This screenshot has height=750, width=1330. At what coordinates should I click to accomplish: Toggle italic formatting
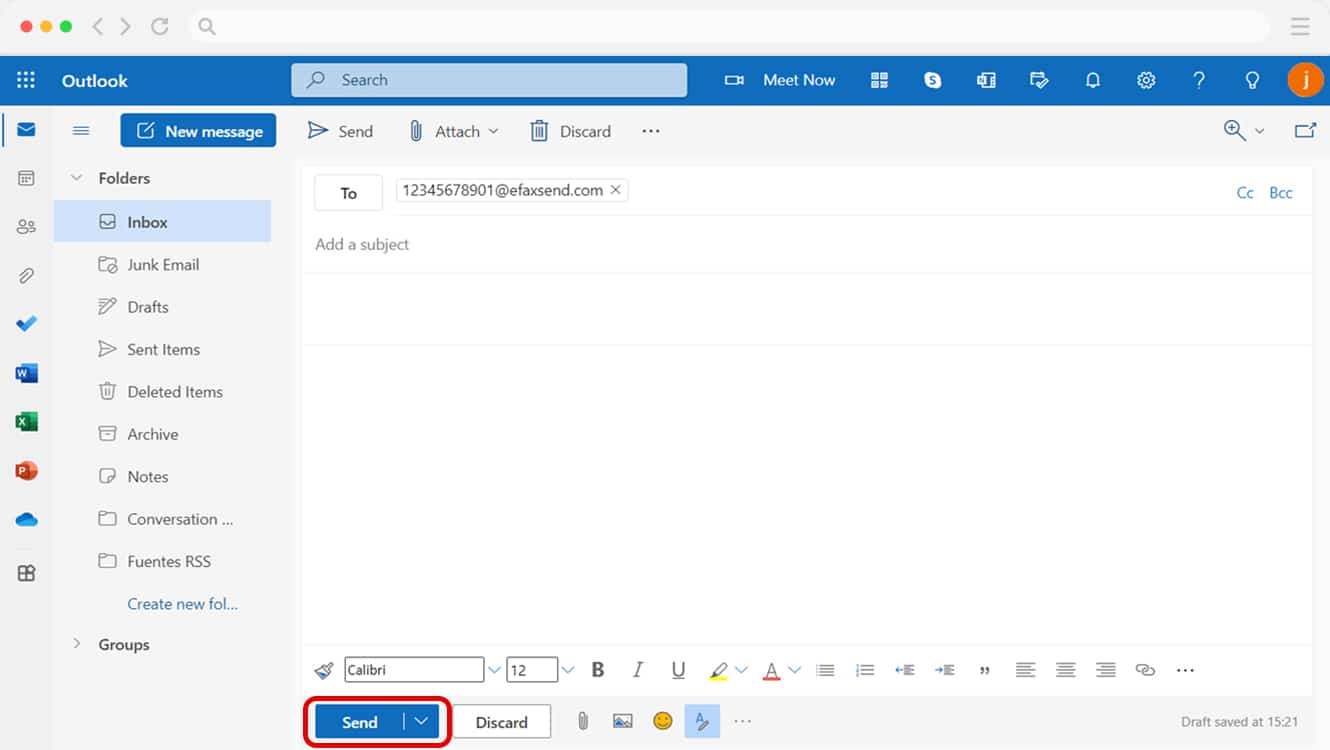(638, 669)
